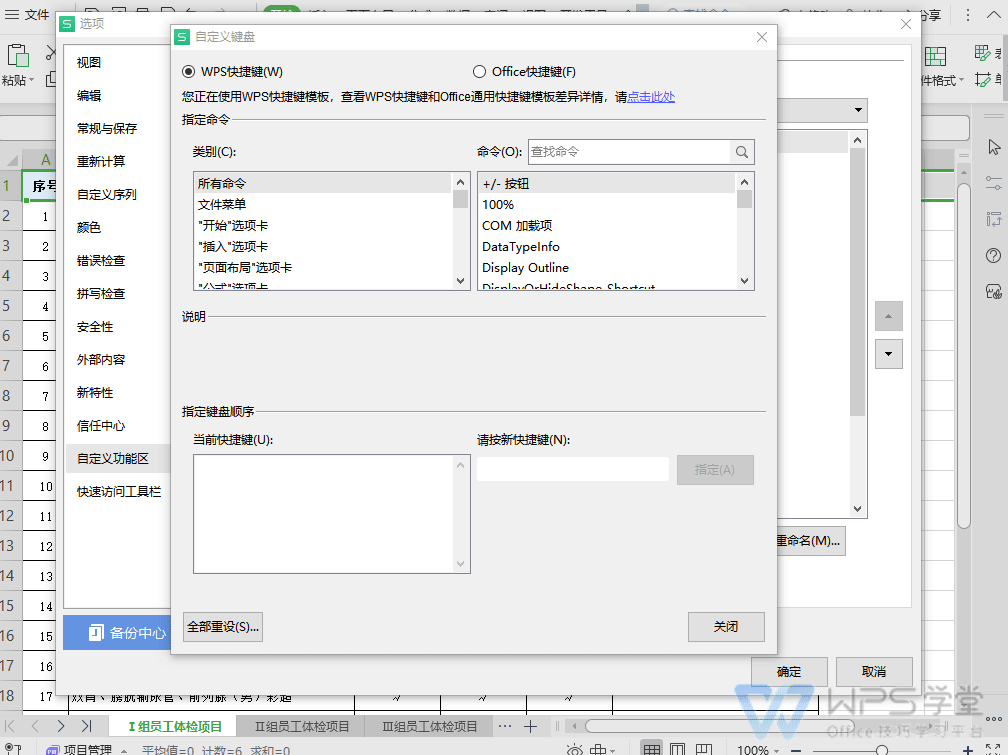1008x755 pixels.
Task: Click the move-down arrow button in Options
Action: [x=888, y=354]
